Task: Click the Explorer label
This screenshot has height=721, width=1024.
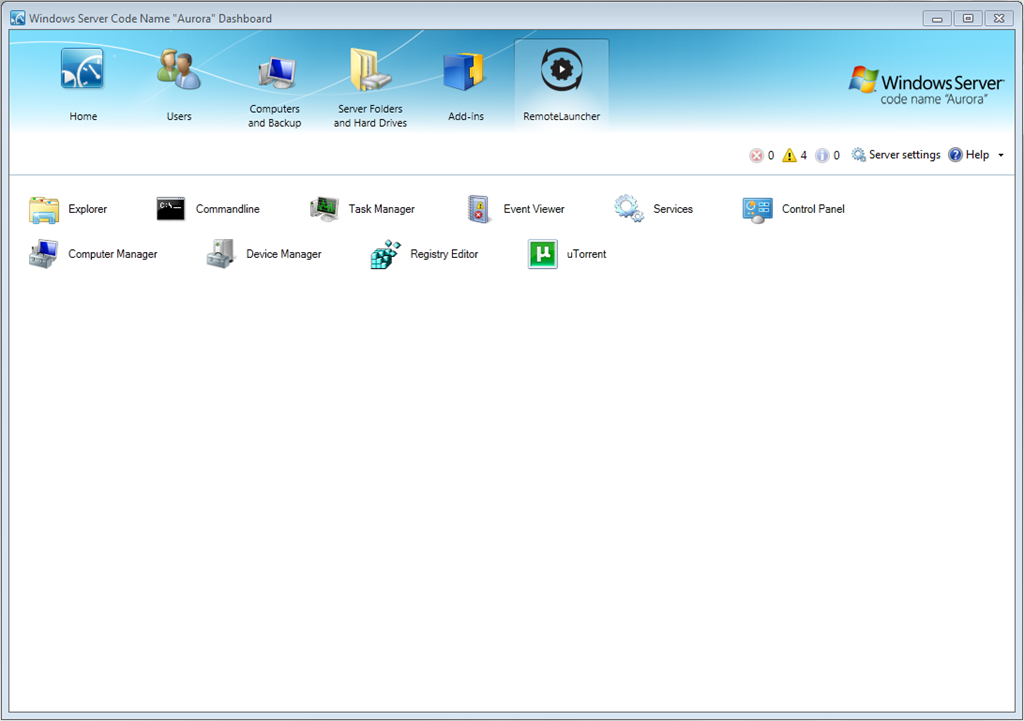Action: 88,209
